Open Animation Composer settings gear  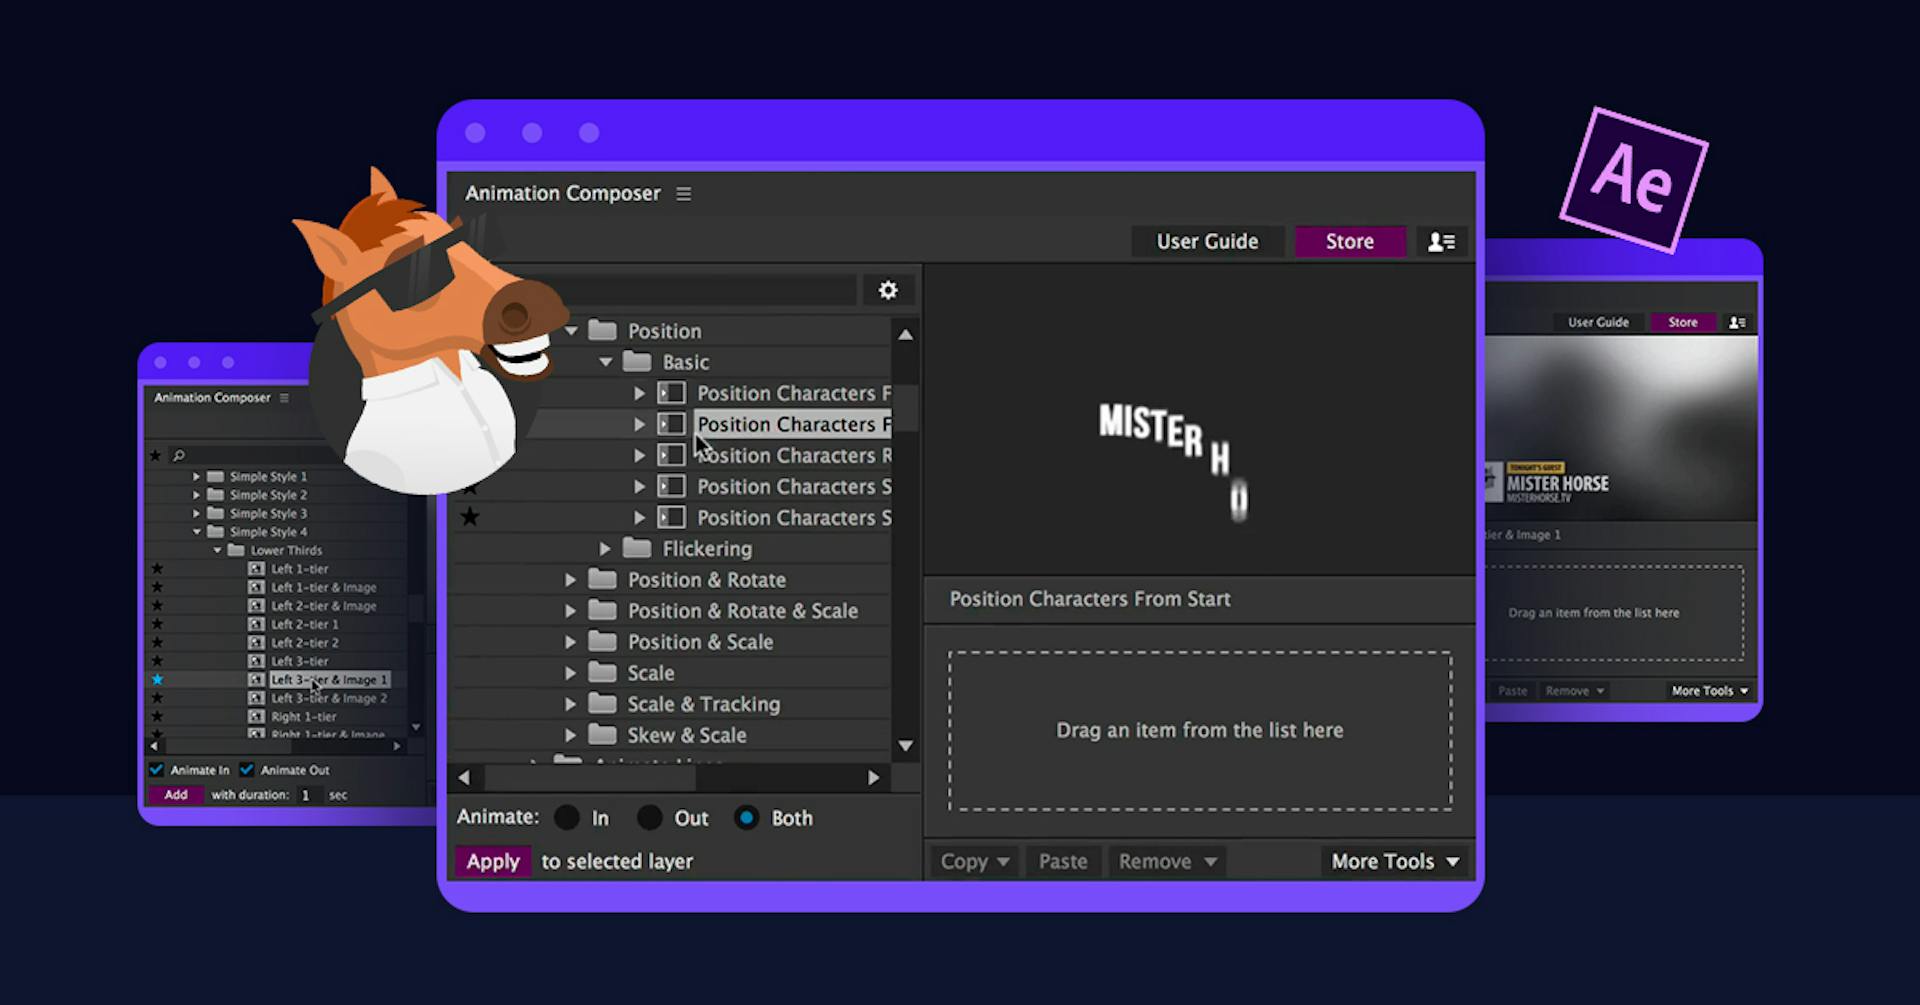tap(888, 290)
